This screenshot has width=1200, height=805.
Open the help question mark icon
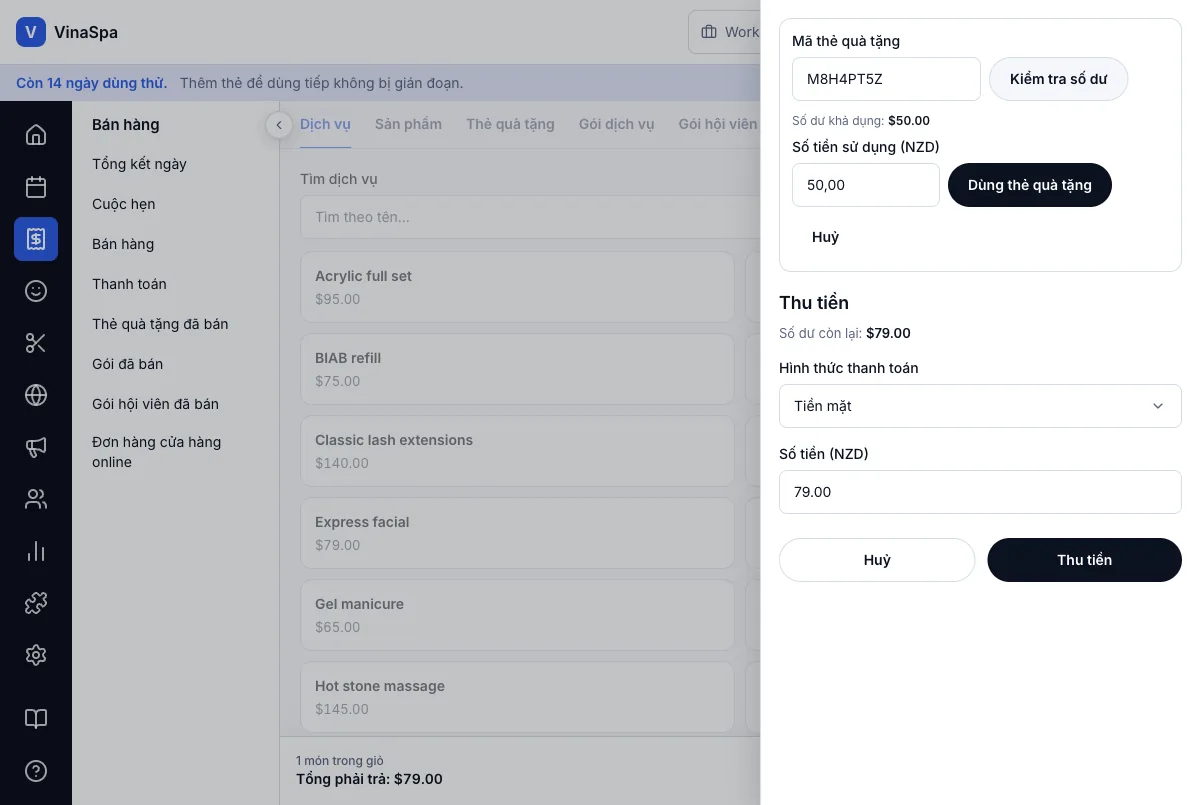pos(36,771)
